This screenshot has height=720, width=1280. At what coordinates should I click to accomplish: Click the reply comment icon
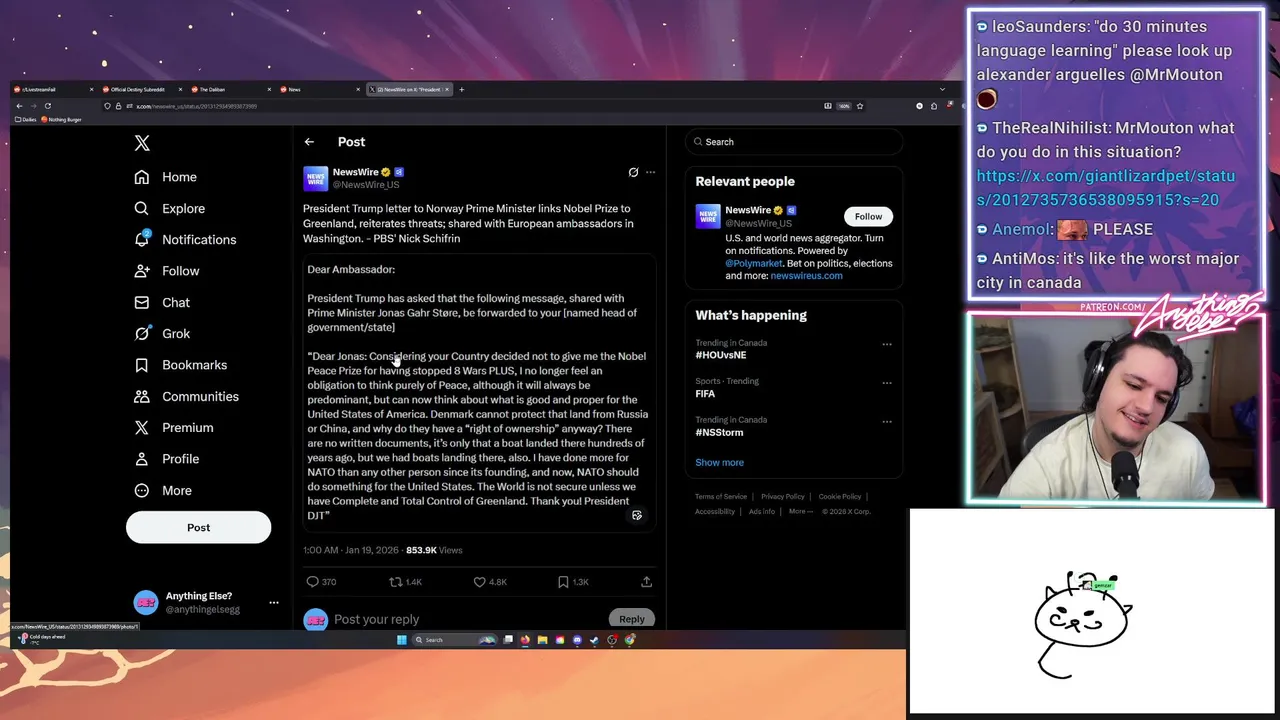[x=313, y=582]
